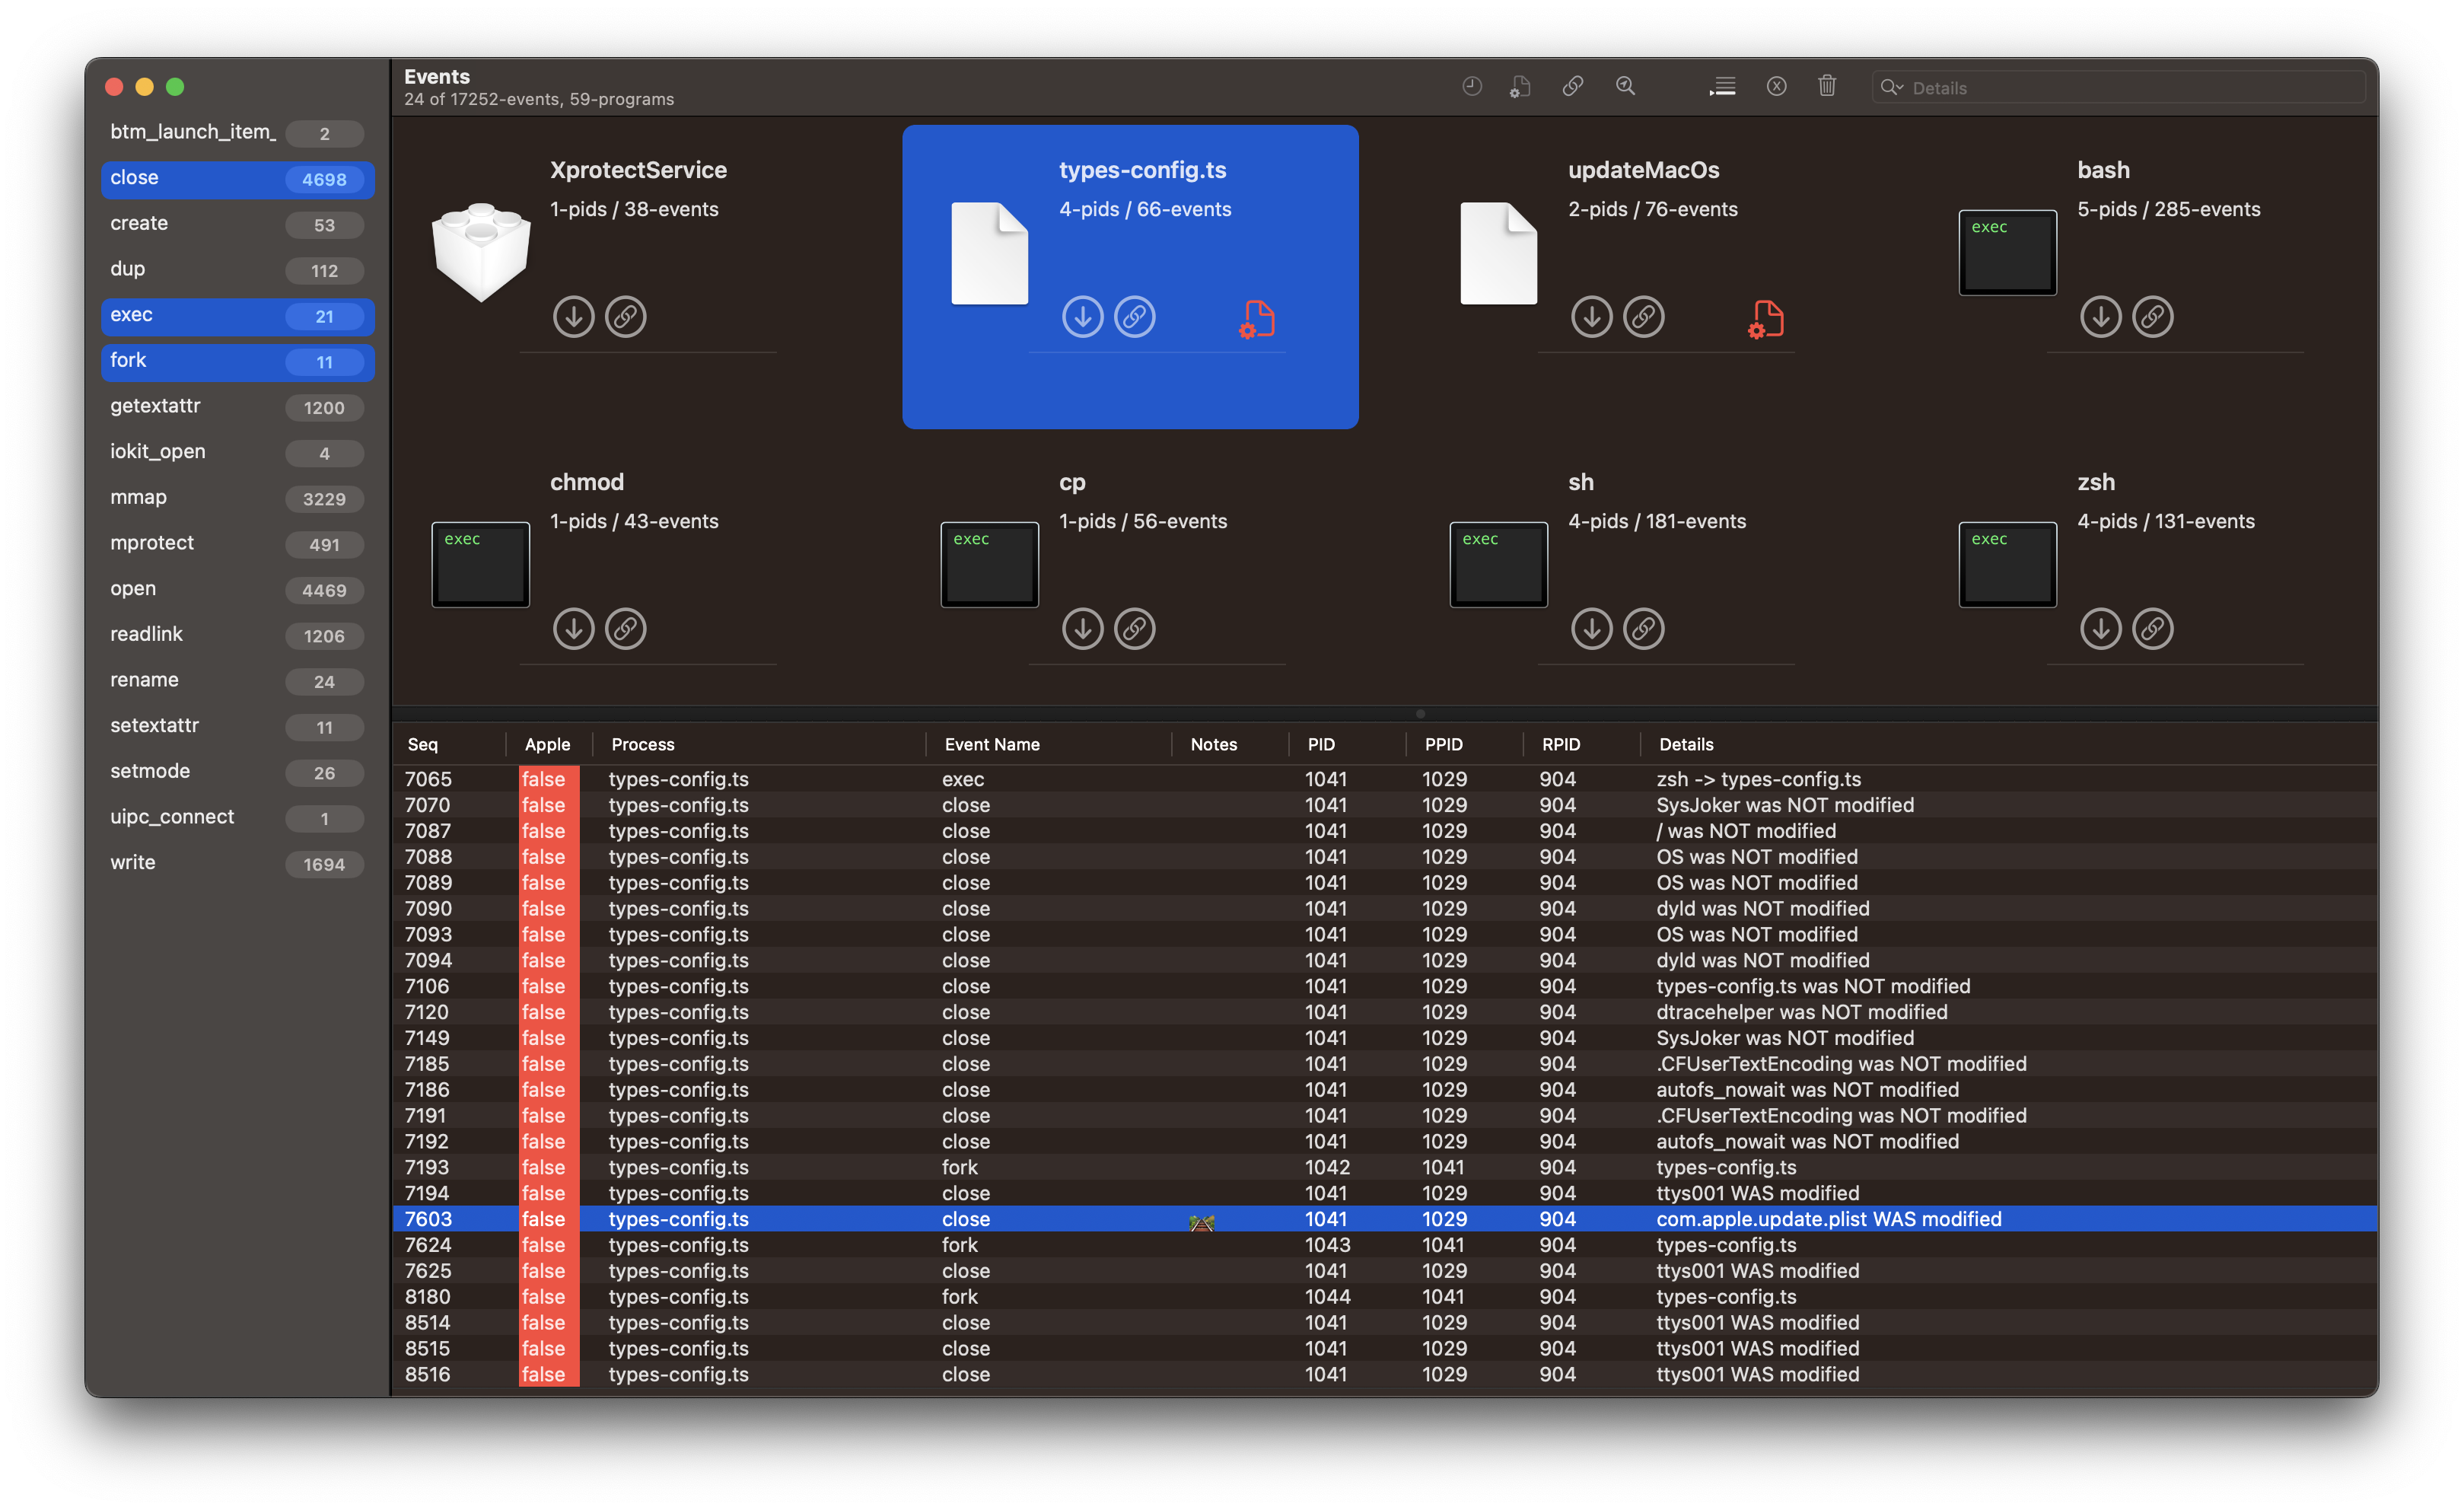Click the link icon under cp

[x=1135, y=629]
